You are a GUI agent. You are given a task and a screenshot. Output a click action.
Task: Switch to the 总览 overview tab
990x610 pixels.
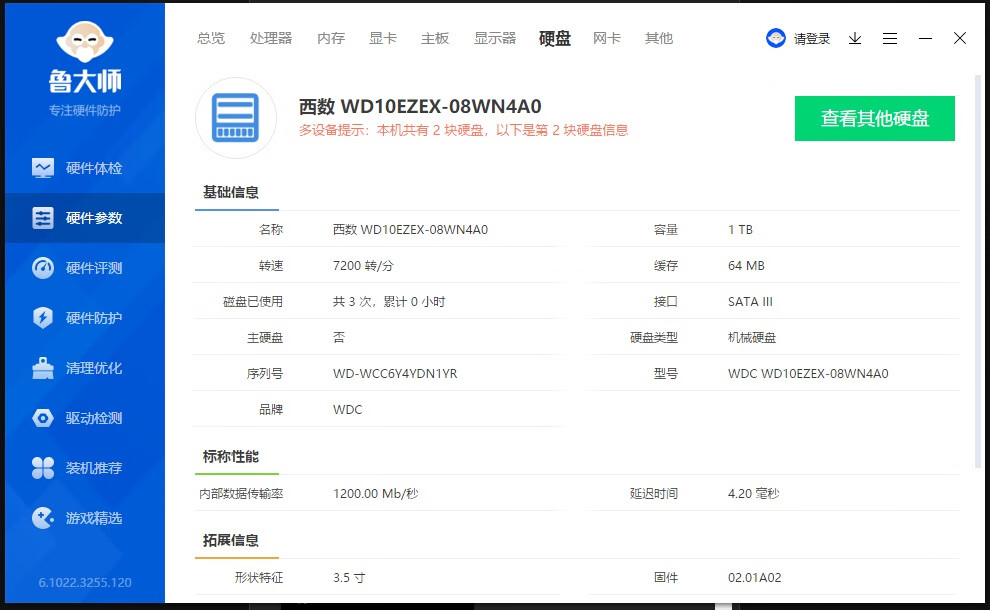tap(210, 38)
